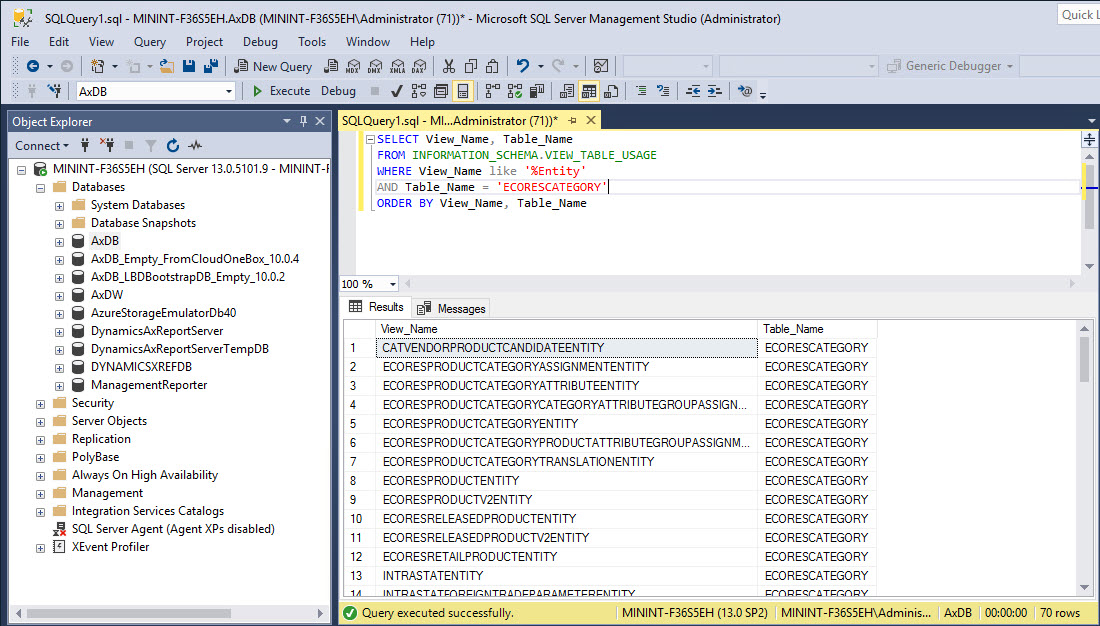Uncomment the selected lines
1100x626 pixels.
663,91
